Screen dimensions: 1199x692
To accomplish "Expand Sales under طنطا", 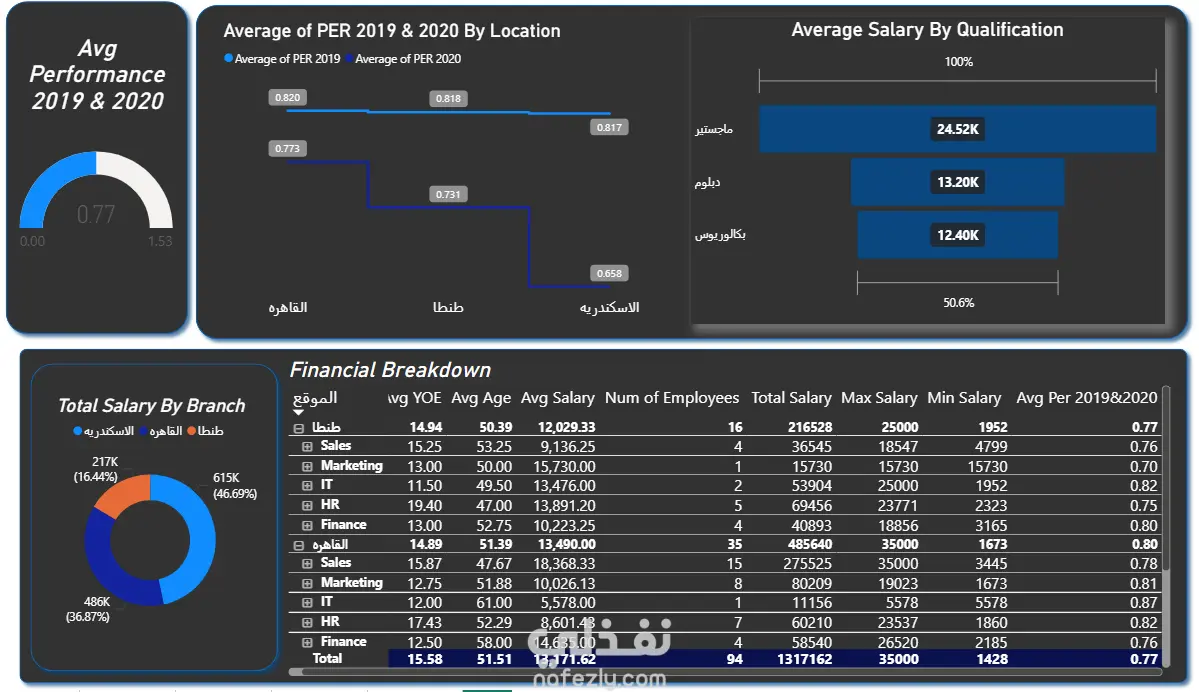I will 307,447.
